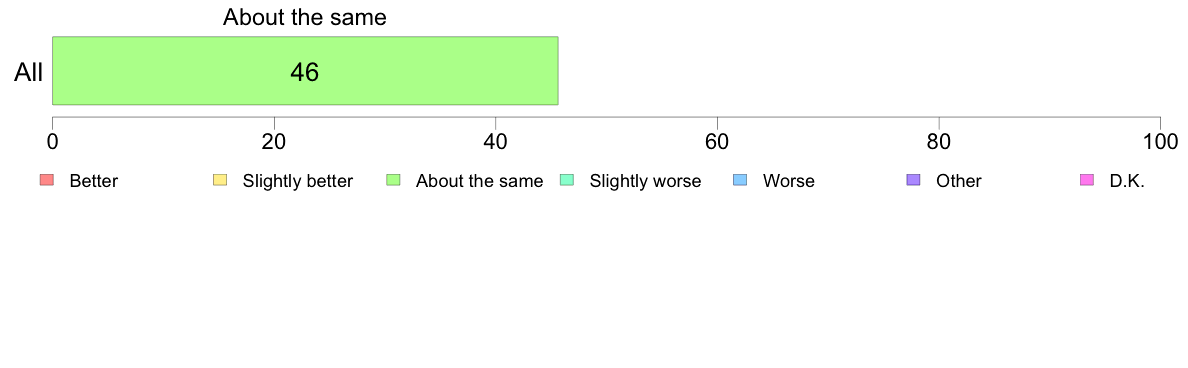Viewport: 1188px width, 368px height.
Task: Click the 'All' row label
Action: pyautogui.click(x=29, y=73)
